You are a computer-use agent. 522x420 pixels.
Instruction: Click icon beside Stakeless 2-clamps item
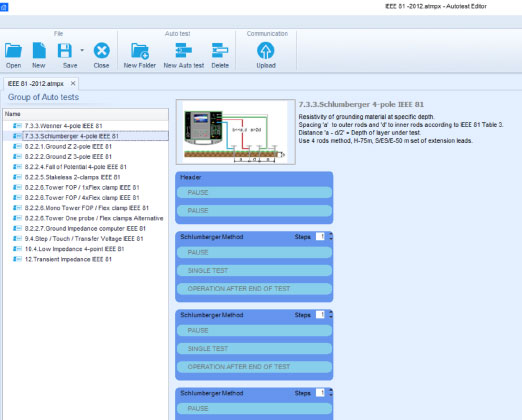pos(17,177)
